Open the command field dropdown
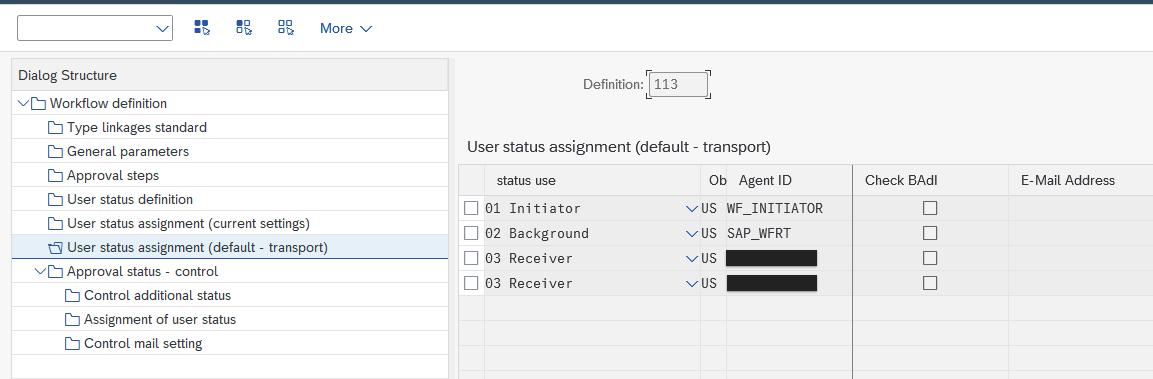The width and height of the screenshot is (1153, 379). click(163, 29)
